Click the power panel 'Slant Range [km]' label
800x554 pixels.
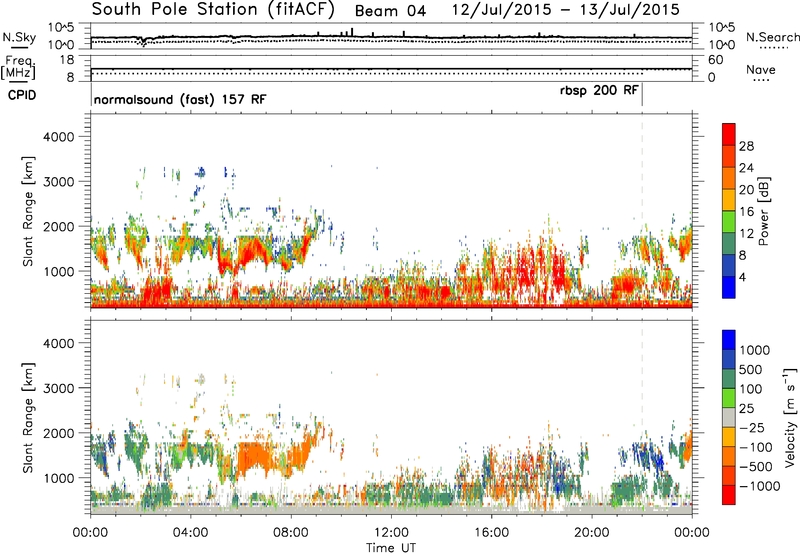[x=28, y=211]
